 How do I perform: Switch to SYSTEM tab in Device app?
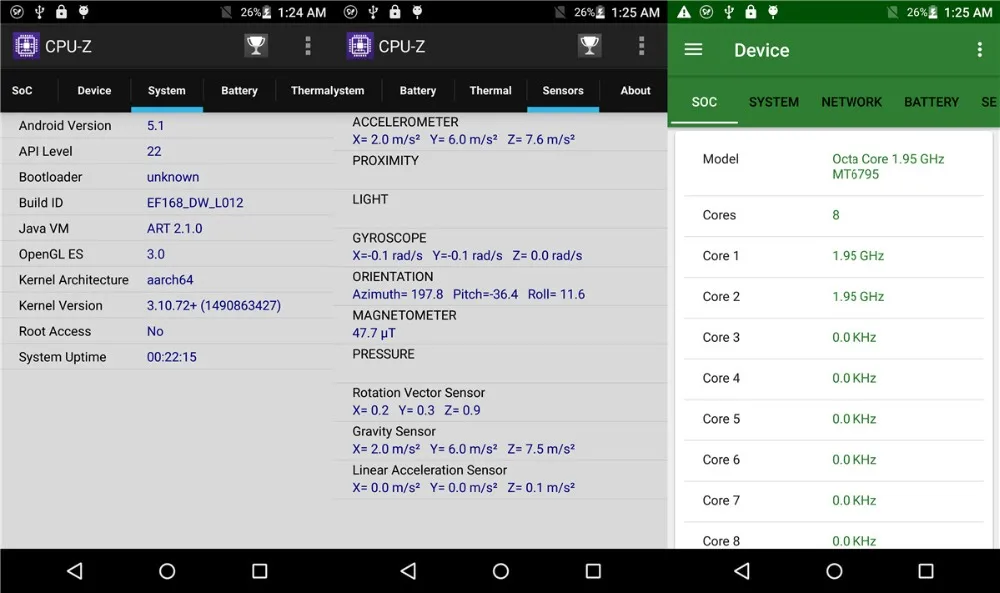click(x=774, y=102)
